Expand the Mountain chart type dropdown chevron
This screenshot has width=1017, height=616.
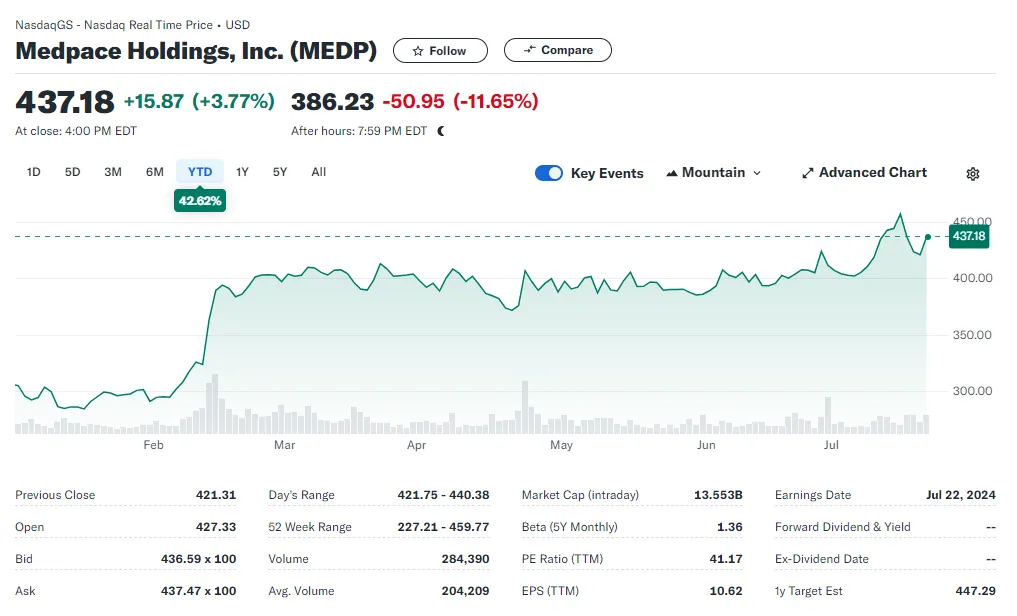(x=757, y=173)
